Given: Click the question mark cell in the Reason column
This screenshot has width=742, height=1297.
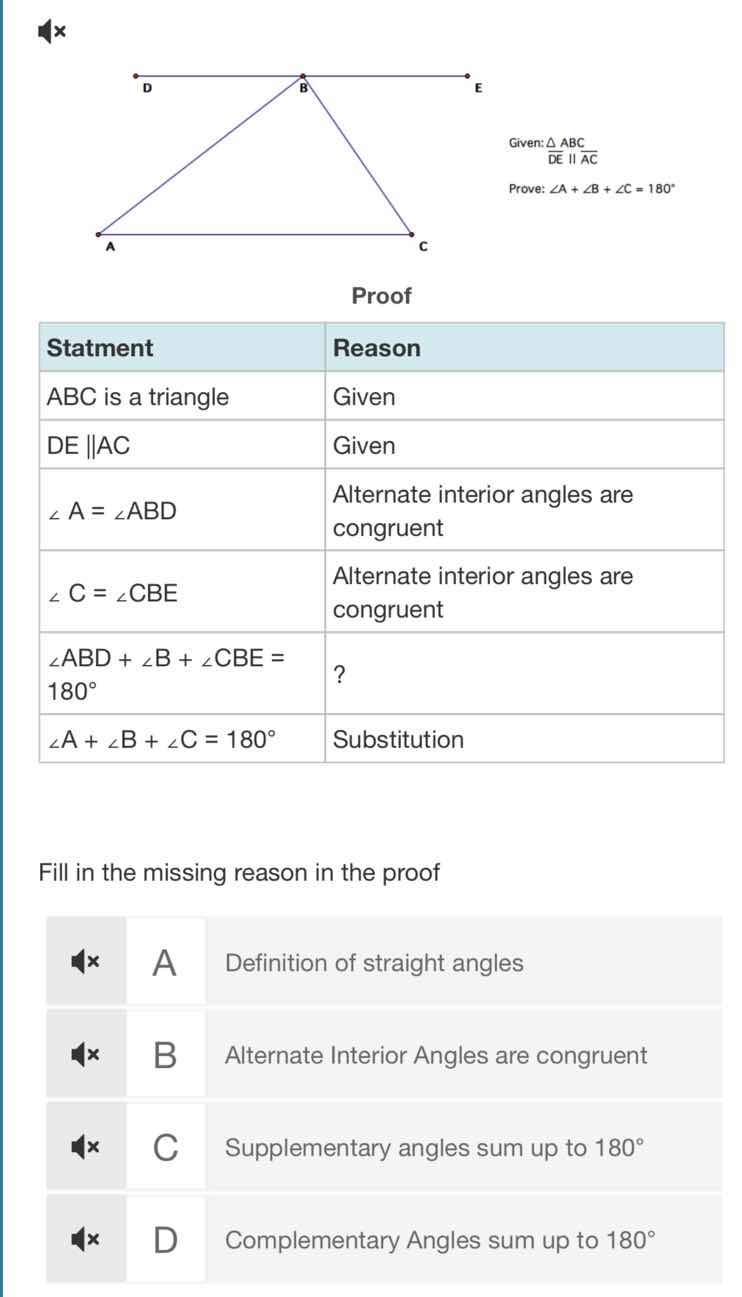Looking at the screenshot, I should pyautogui.click(x=340, y=672).
